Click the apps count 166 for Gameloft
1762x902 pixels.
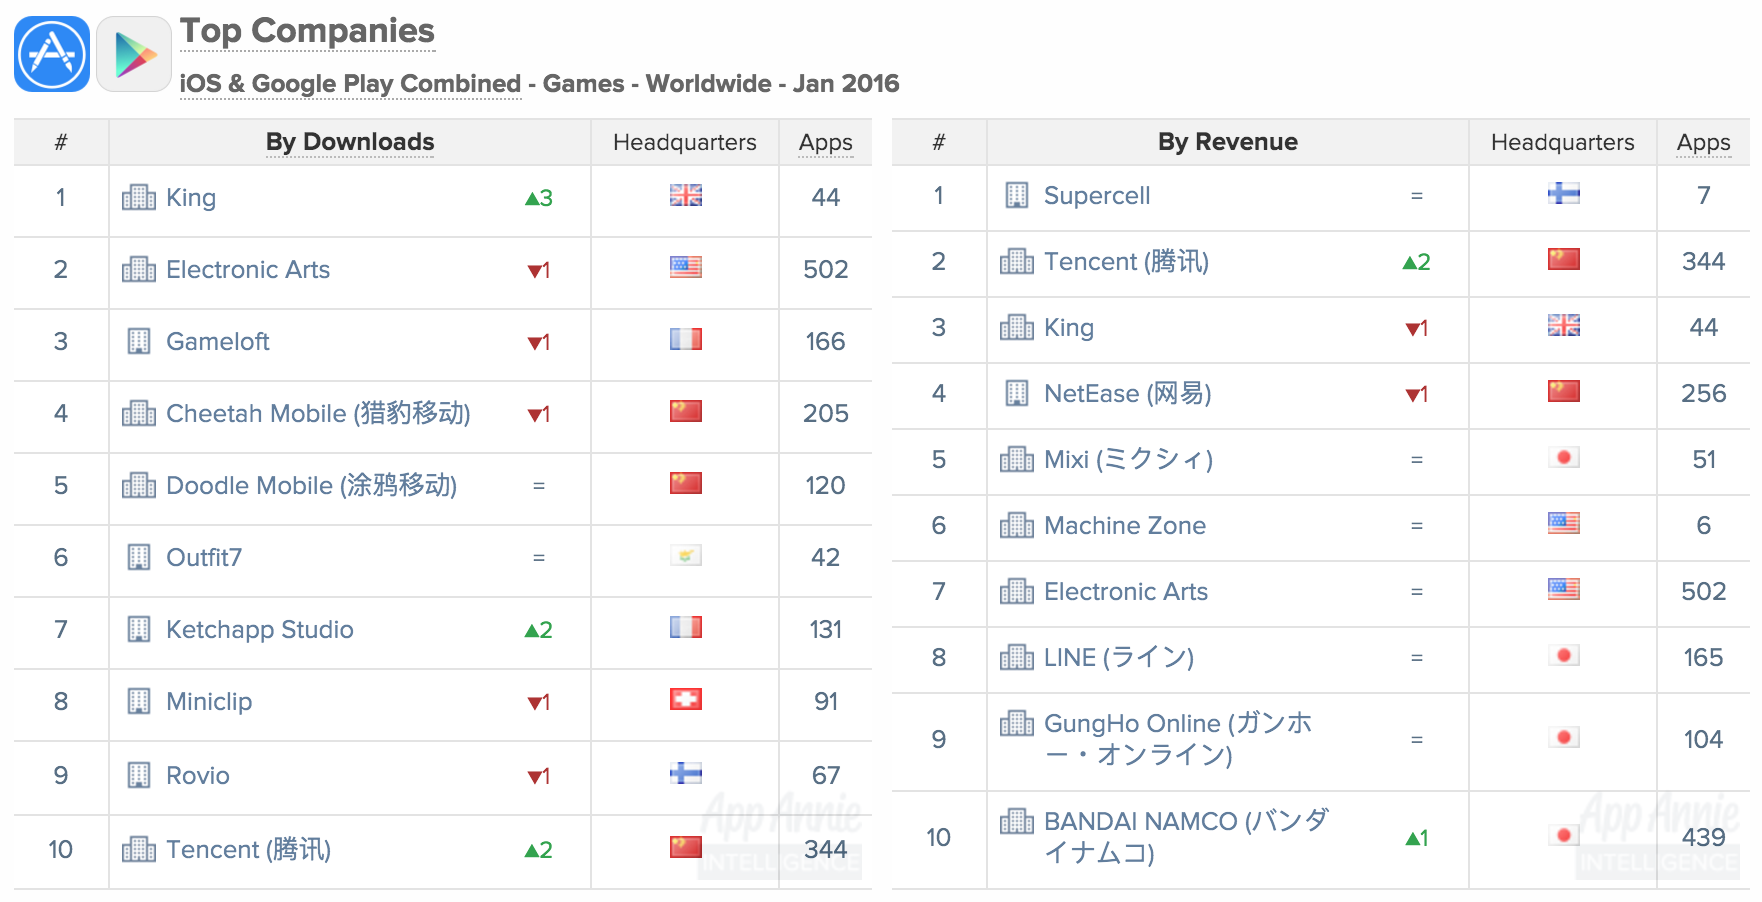tap(826, 342)
